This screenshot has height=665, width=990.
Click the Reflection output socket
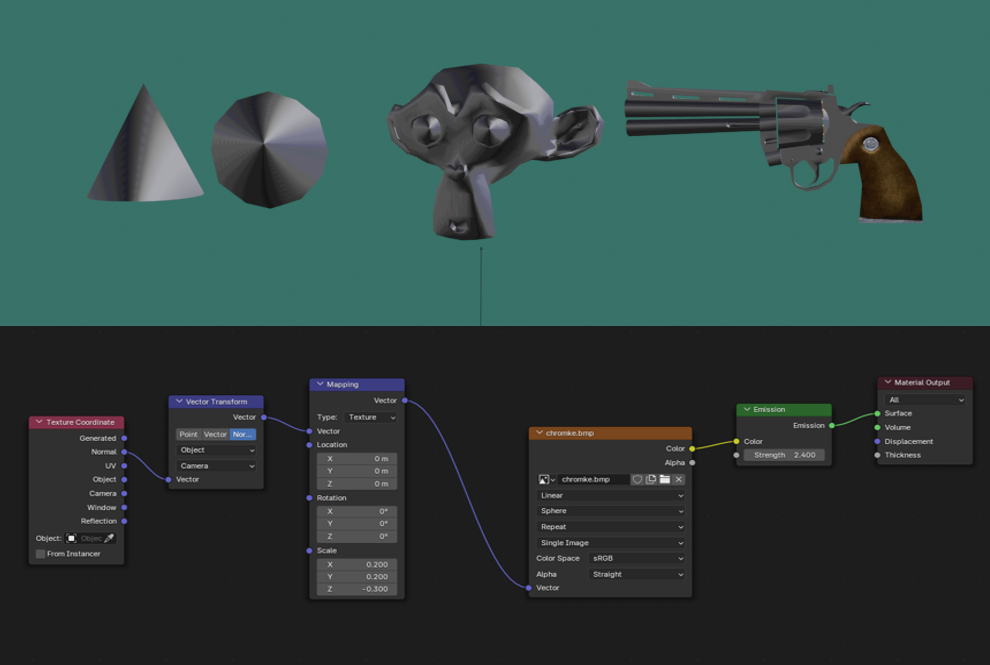[124, 522]
